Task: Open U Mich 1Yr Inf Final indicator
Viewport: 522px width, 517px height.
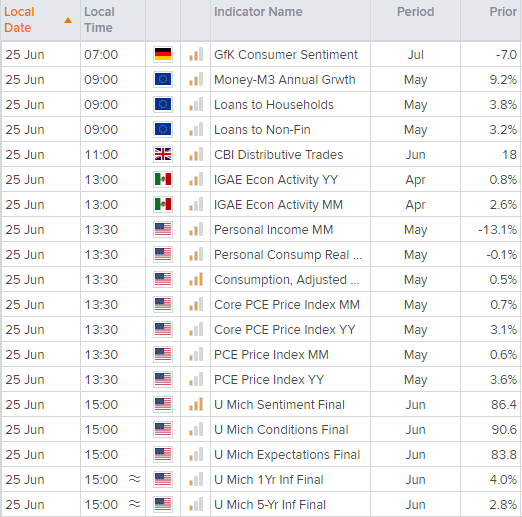Action: coord(269,480)
